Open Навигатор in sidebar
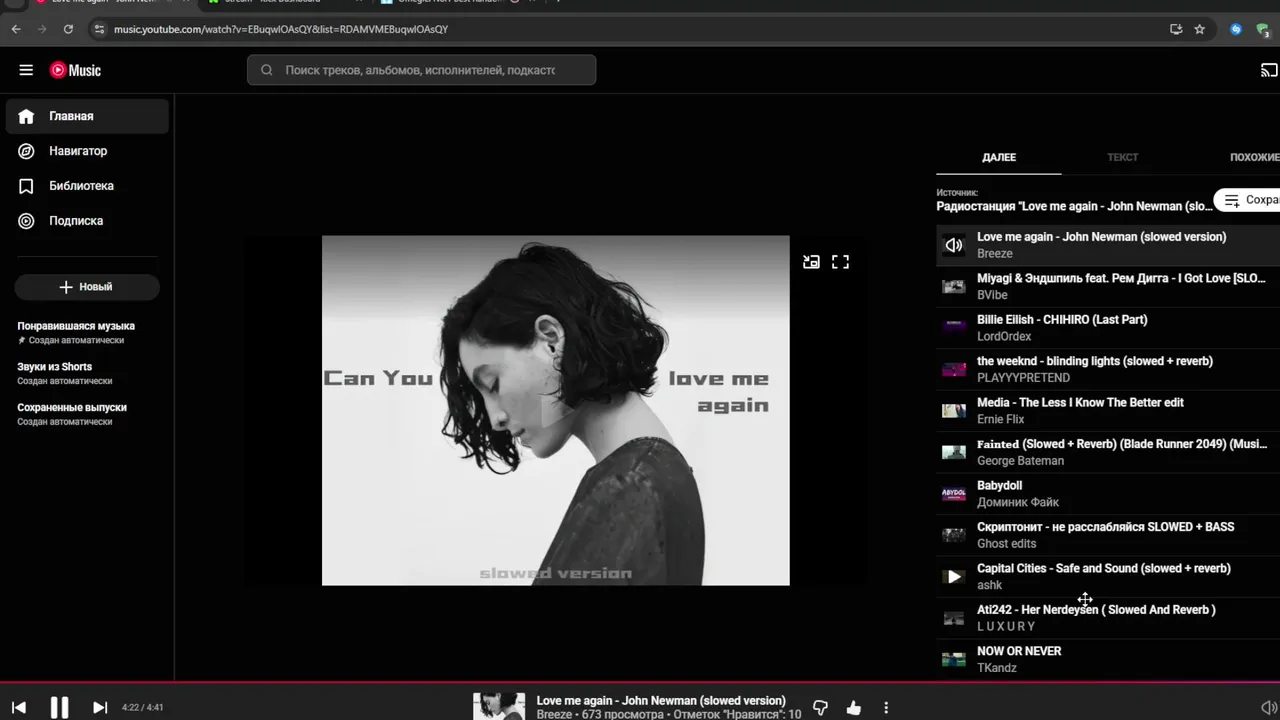The image size is (1280, 720). click(87, 151)
